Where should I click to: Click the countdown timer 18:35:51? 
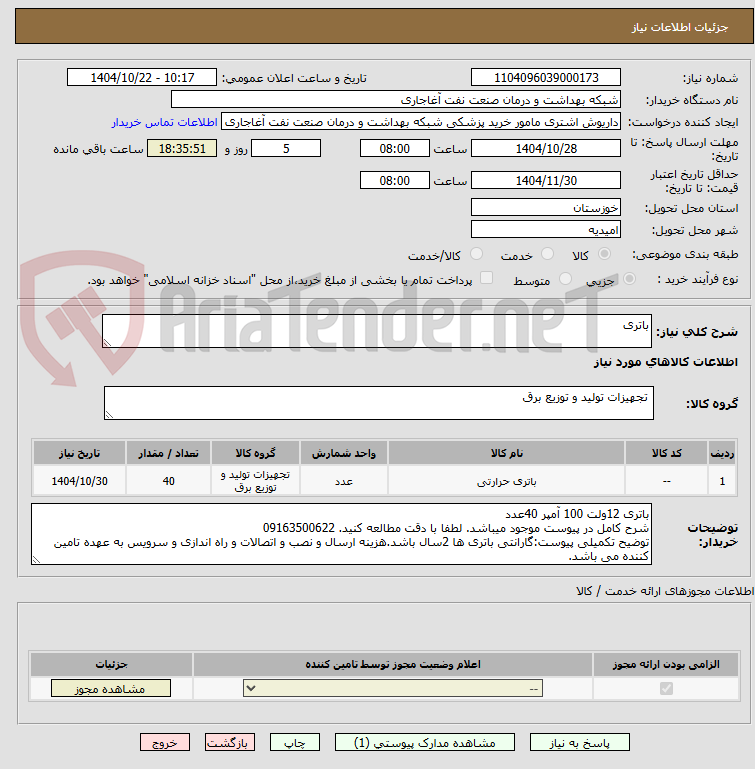click(x=182, y=149)
